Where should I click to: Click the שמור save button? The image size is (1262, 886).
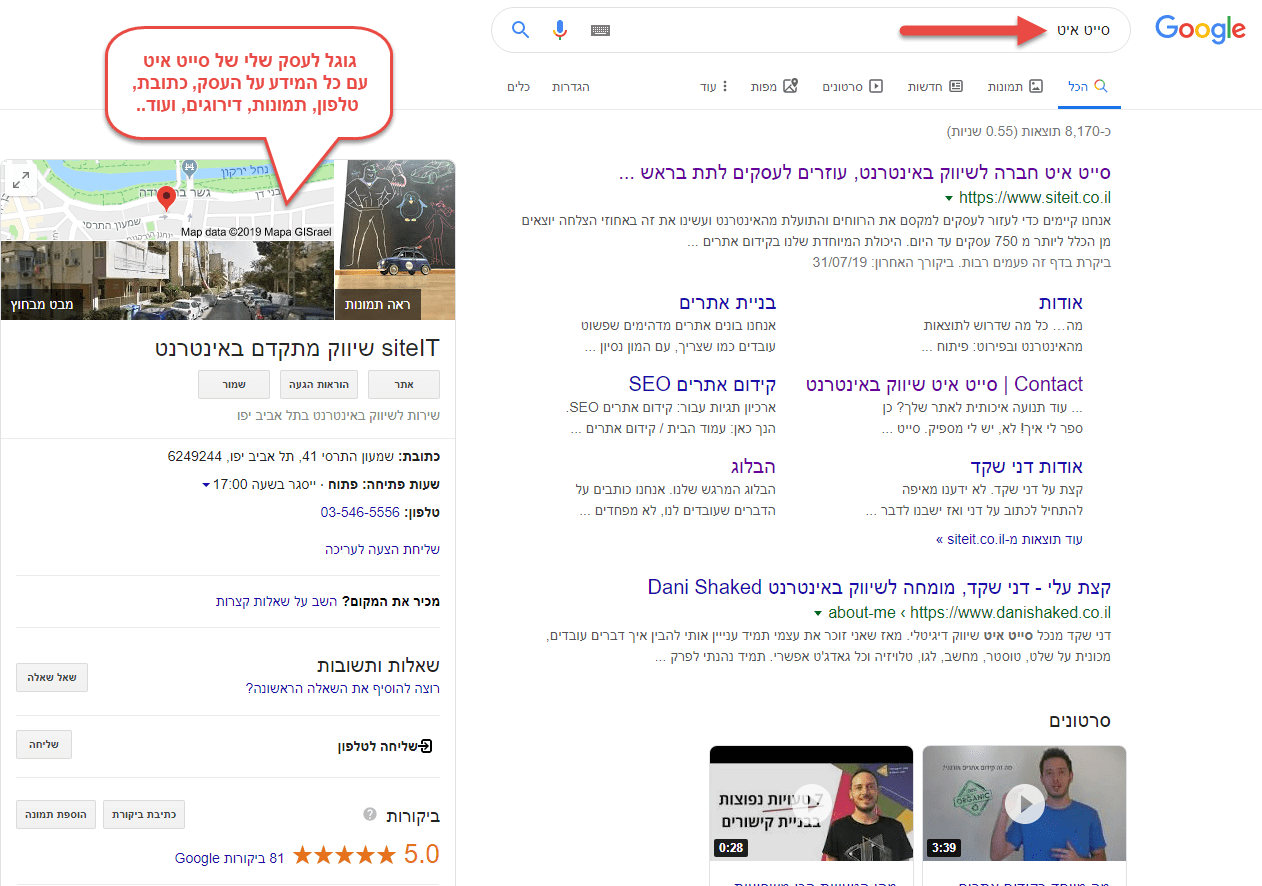click(x=234, y=384)
